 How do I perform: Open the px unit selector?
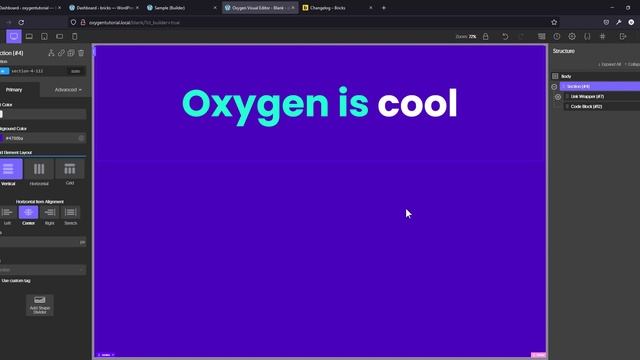pos(82,242)
